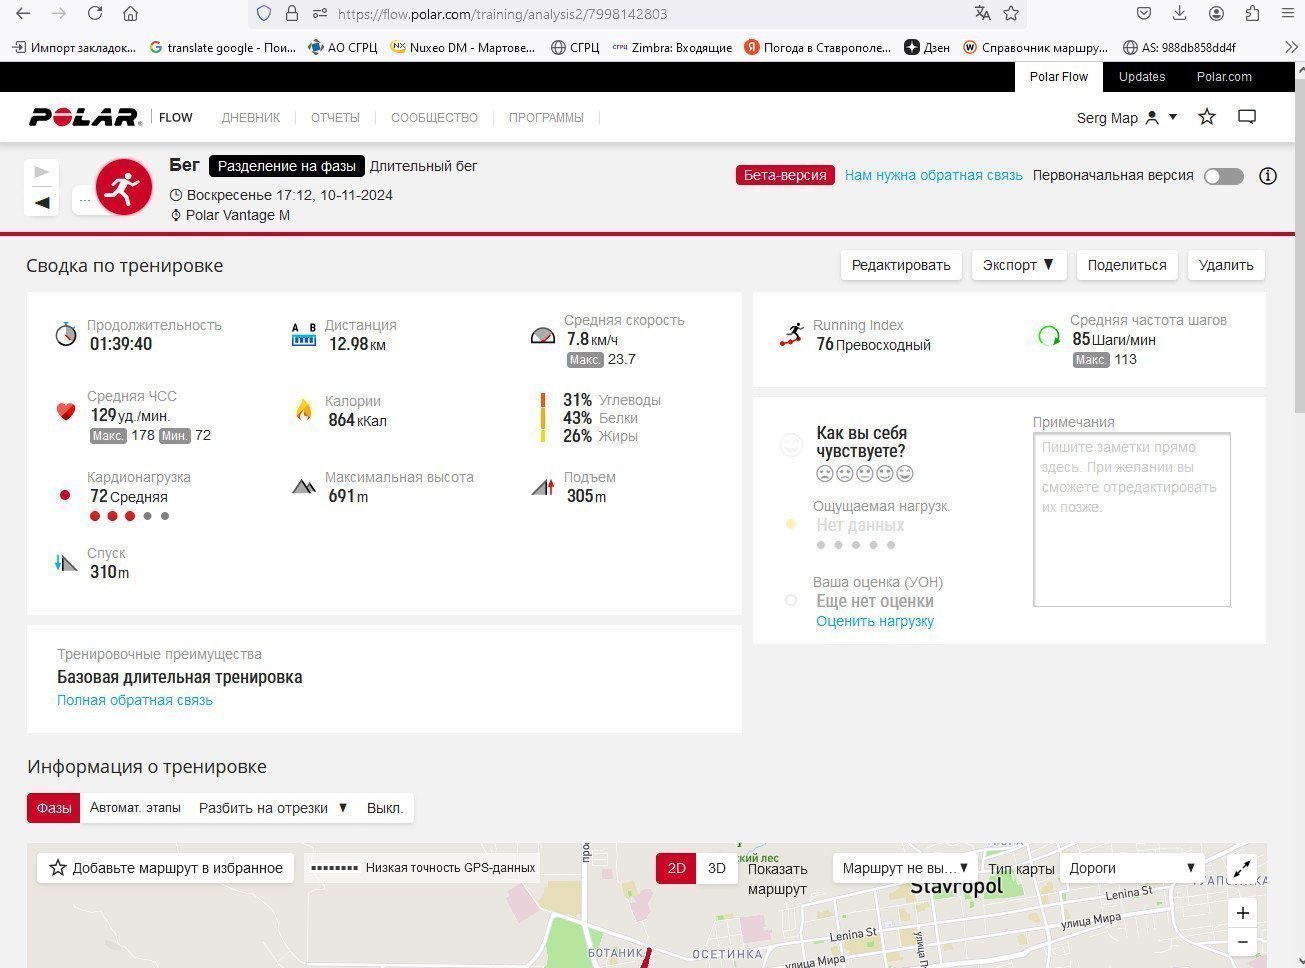The image size is (1305, 968).
Task: Select the happiest feeling smiley face
Action: click(x=905, y=473)
